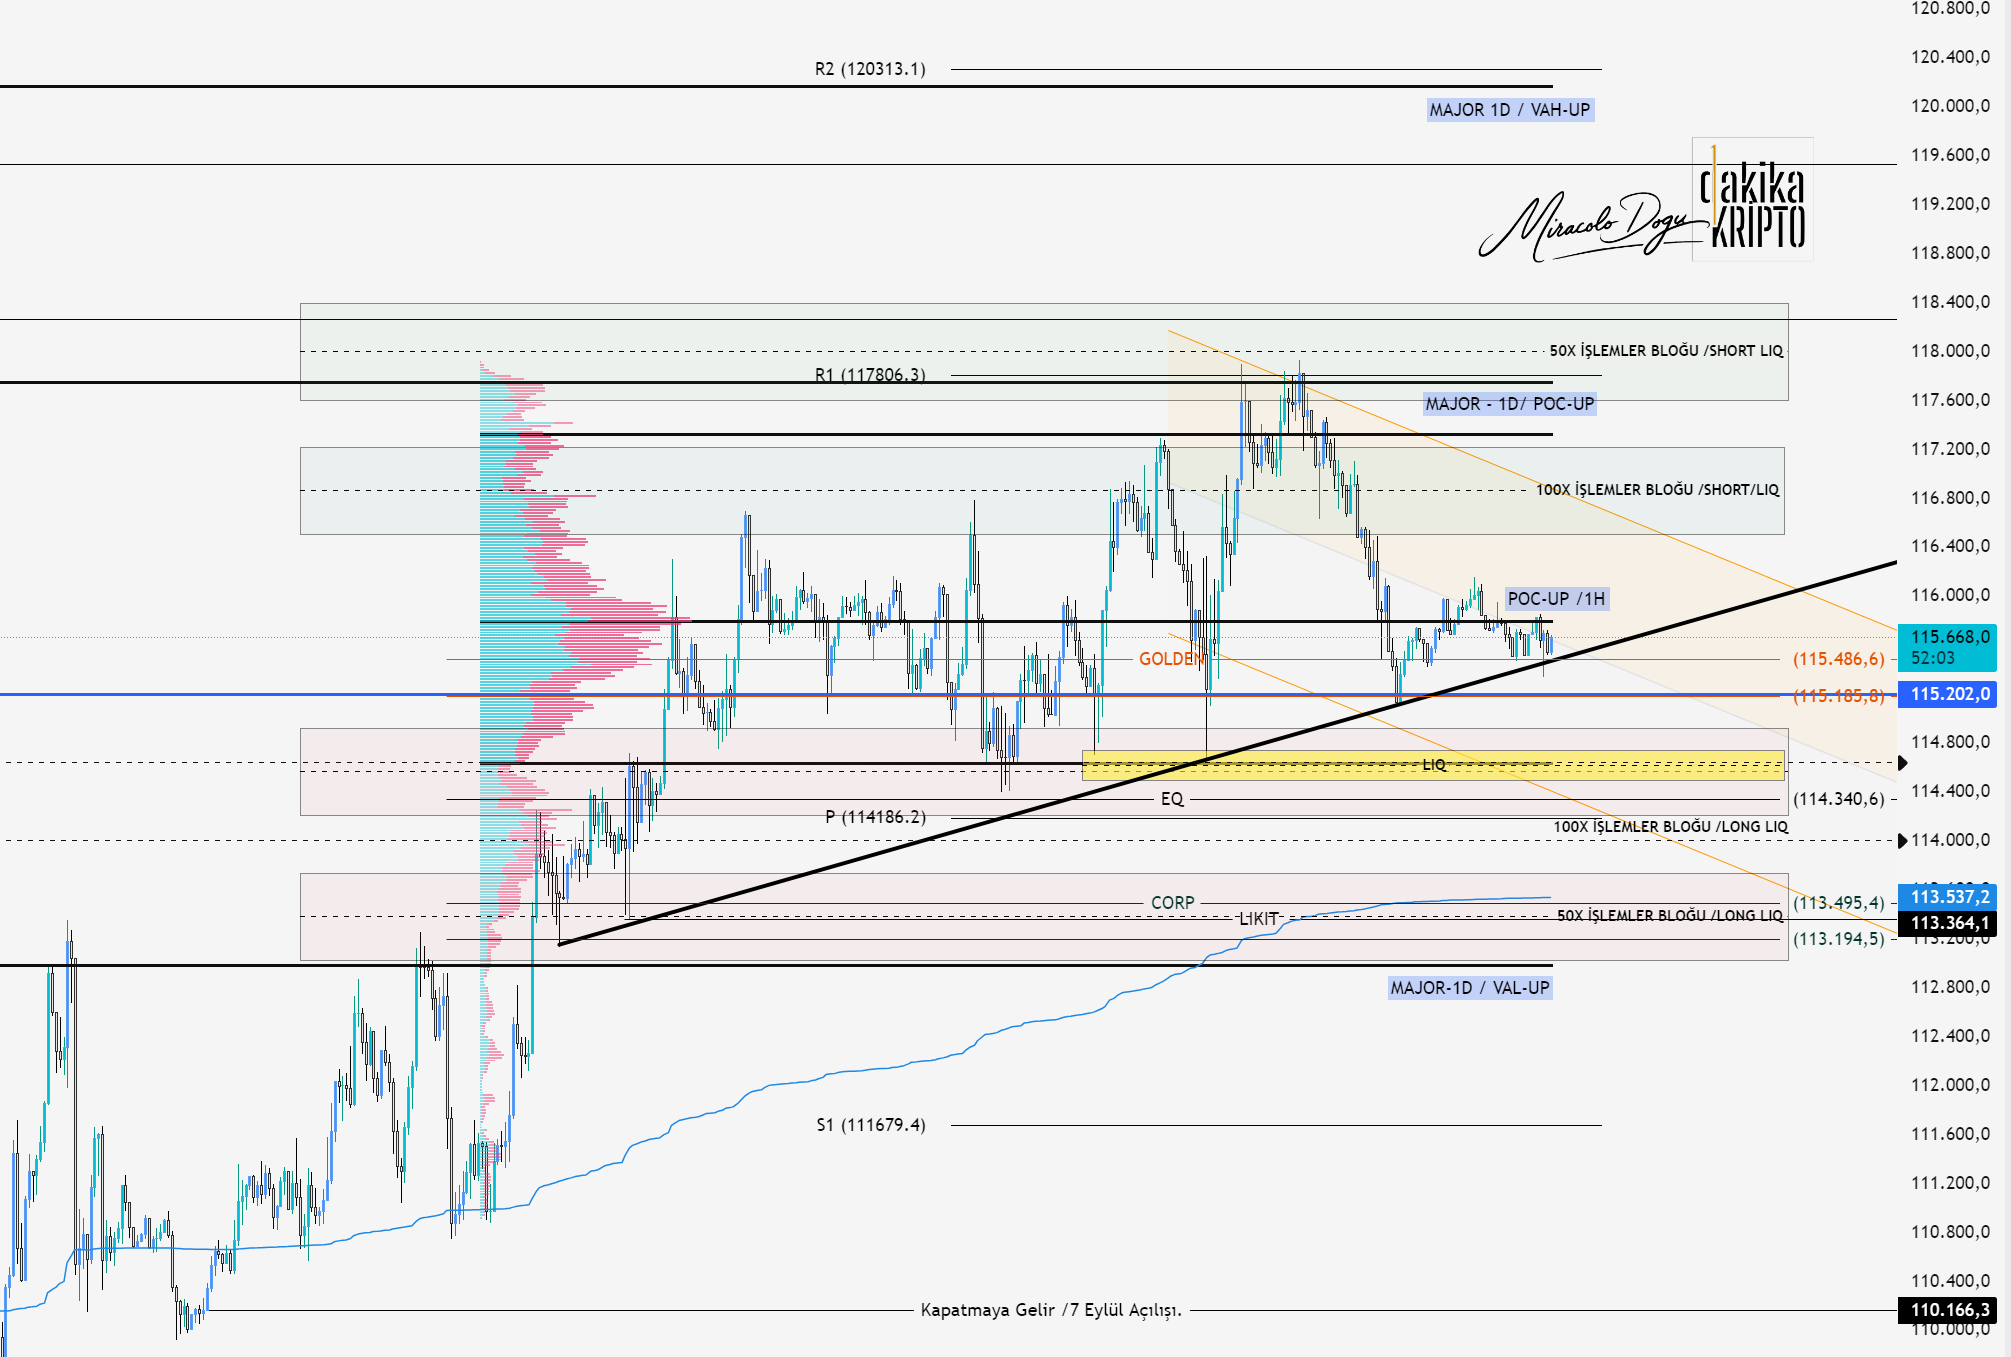Click the 50X İŞLEMLER BLOĞU /LONG LIQ text
Image resolution: width=2011 pixels, height=1357 pixels.
coord(1670,916)
